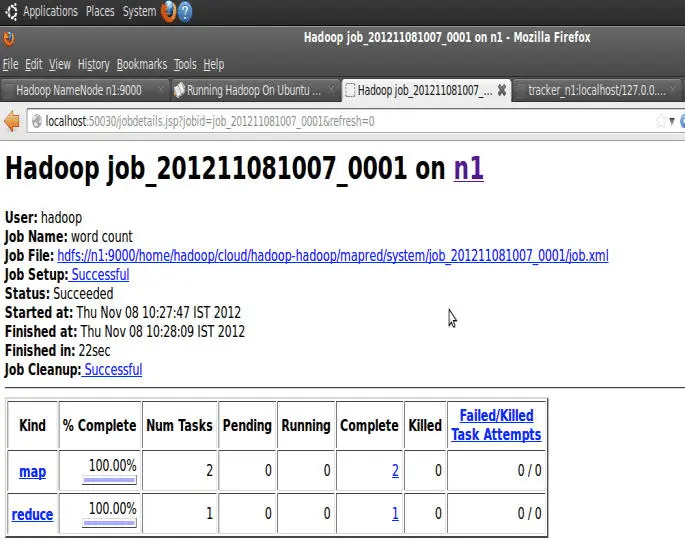Close the Running Hadoop On Ubuntu tab

pos(332,90)
